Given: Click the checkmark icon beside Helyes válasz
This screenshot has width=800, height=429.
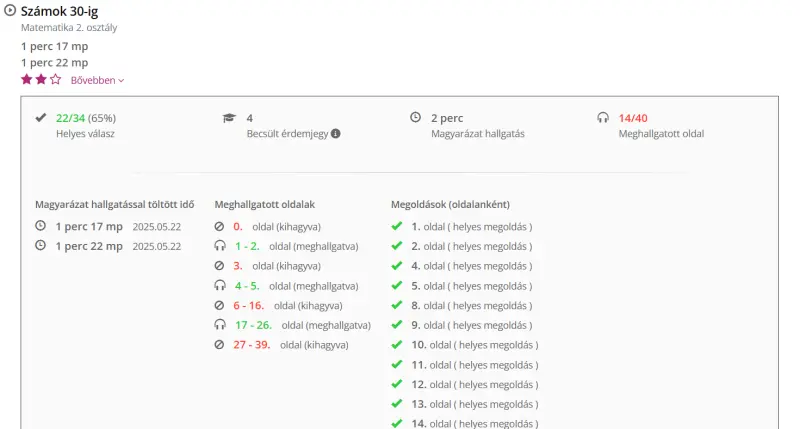Looking at the screenshot, I should point(41,117).
